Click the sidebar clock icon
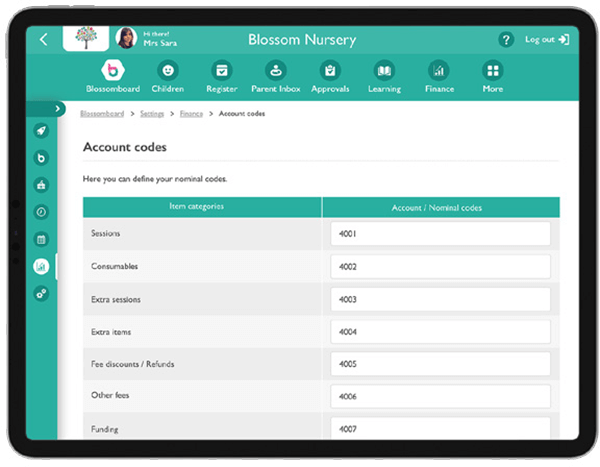 [41, 212]
